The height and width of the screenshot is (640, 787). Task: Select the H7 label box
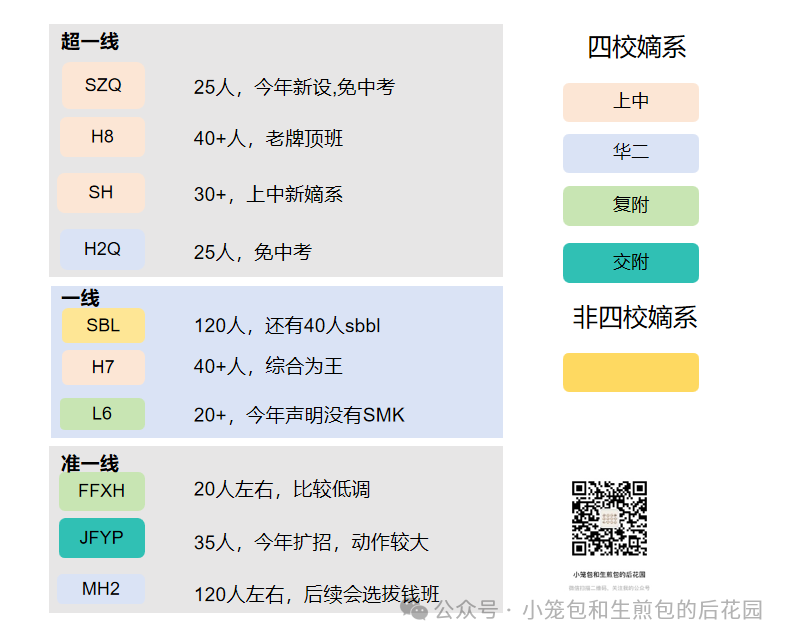point(103,367)
